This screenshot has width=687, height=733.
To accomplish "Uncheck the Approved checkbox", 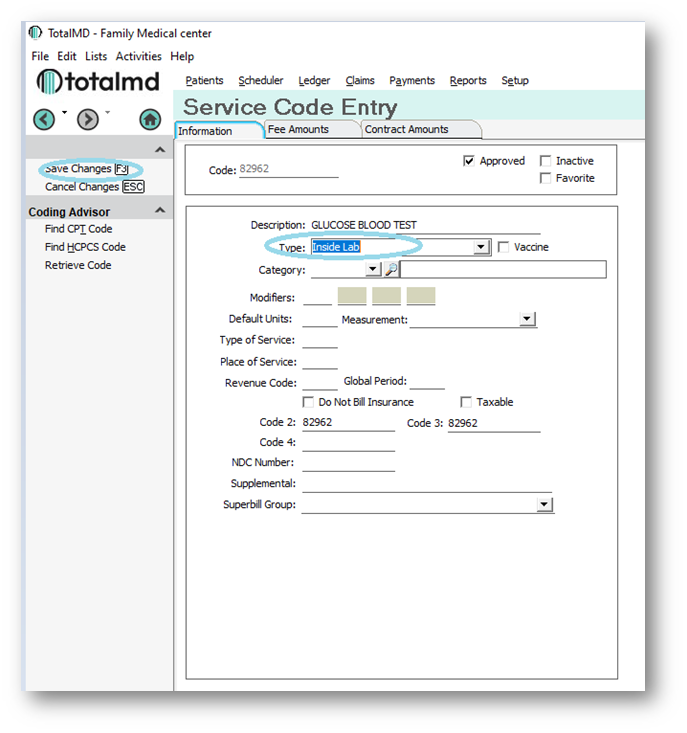I will point(469,161).
